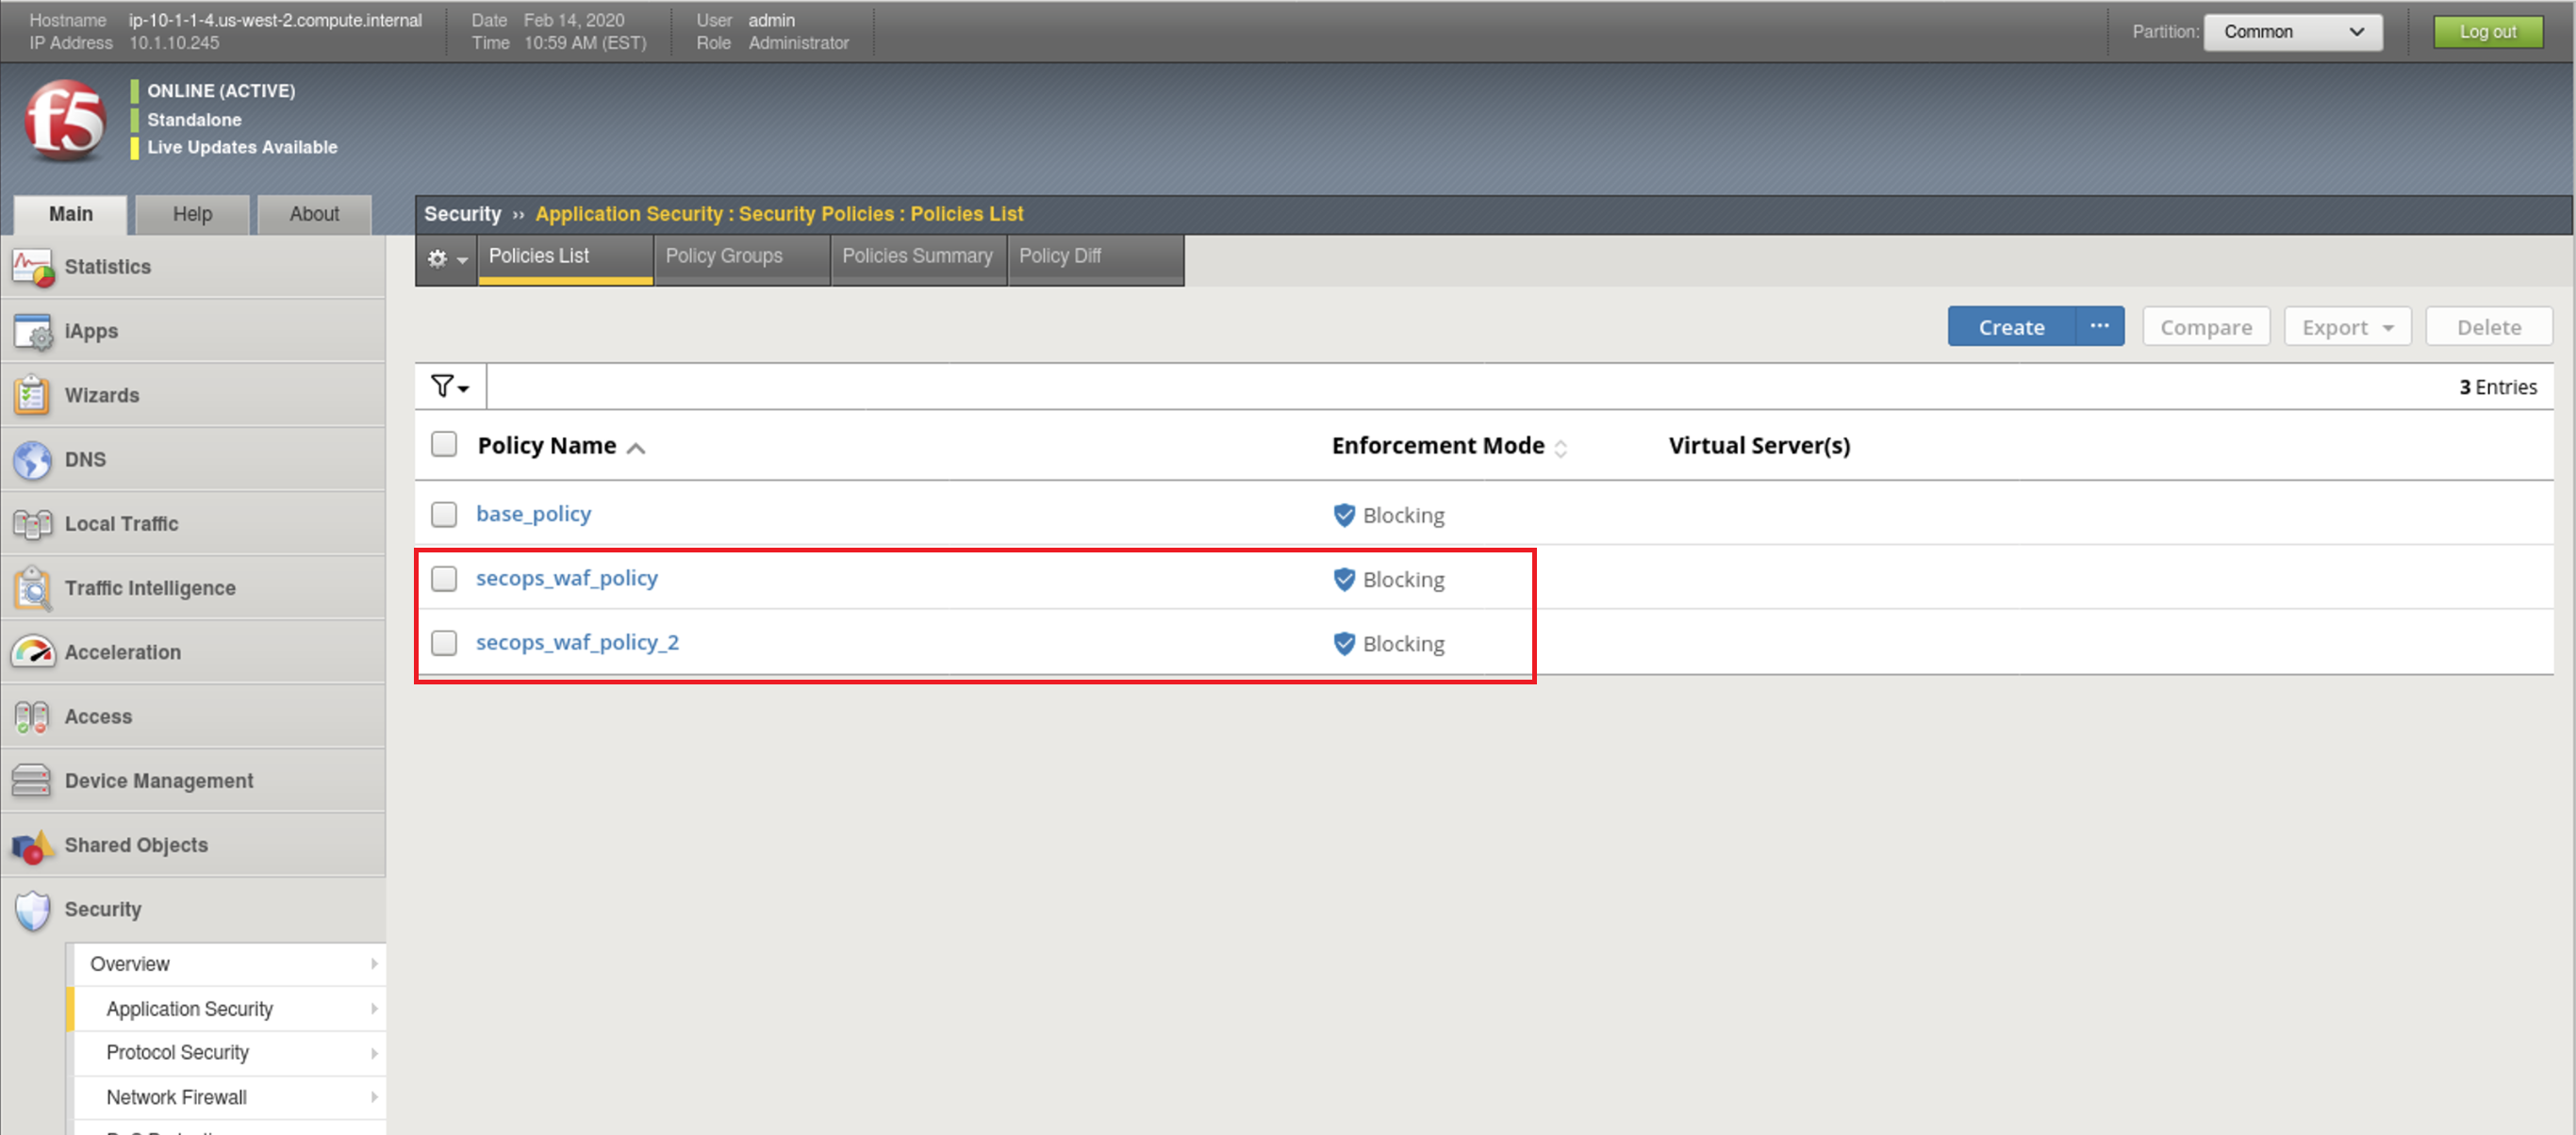Open the Policy Diff tab

point(1095,259)
